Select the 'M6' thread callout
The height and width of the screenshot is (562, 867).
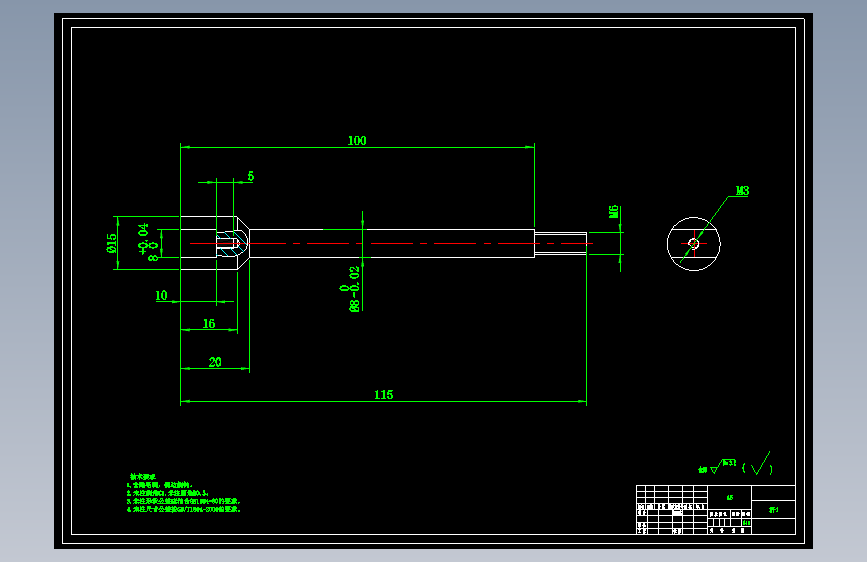(x=614, y=211)
